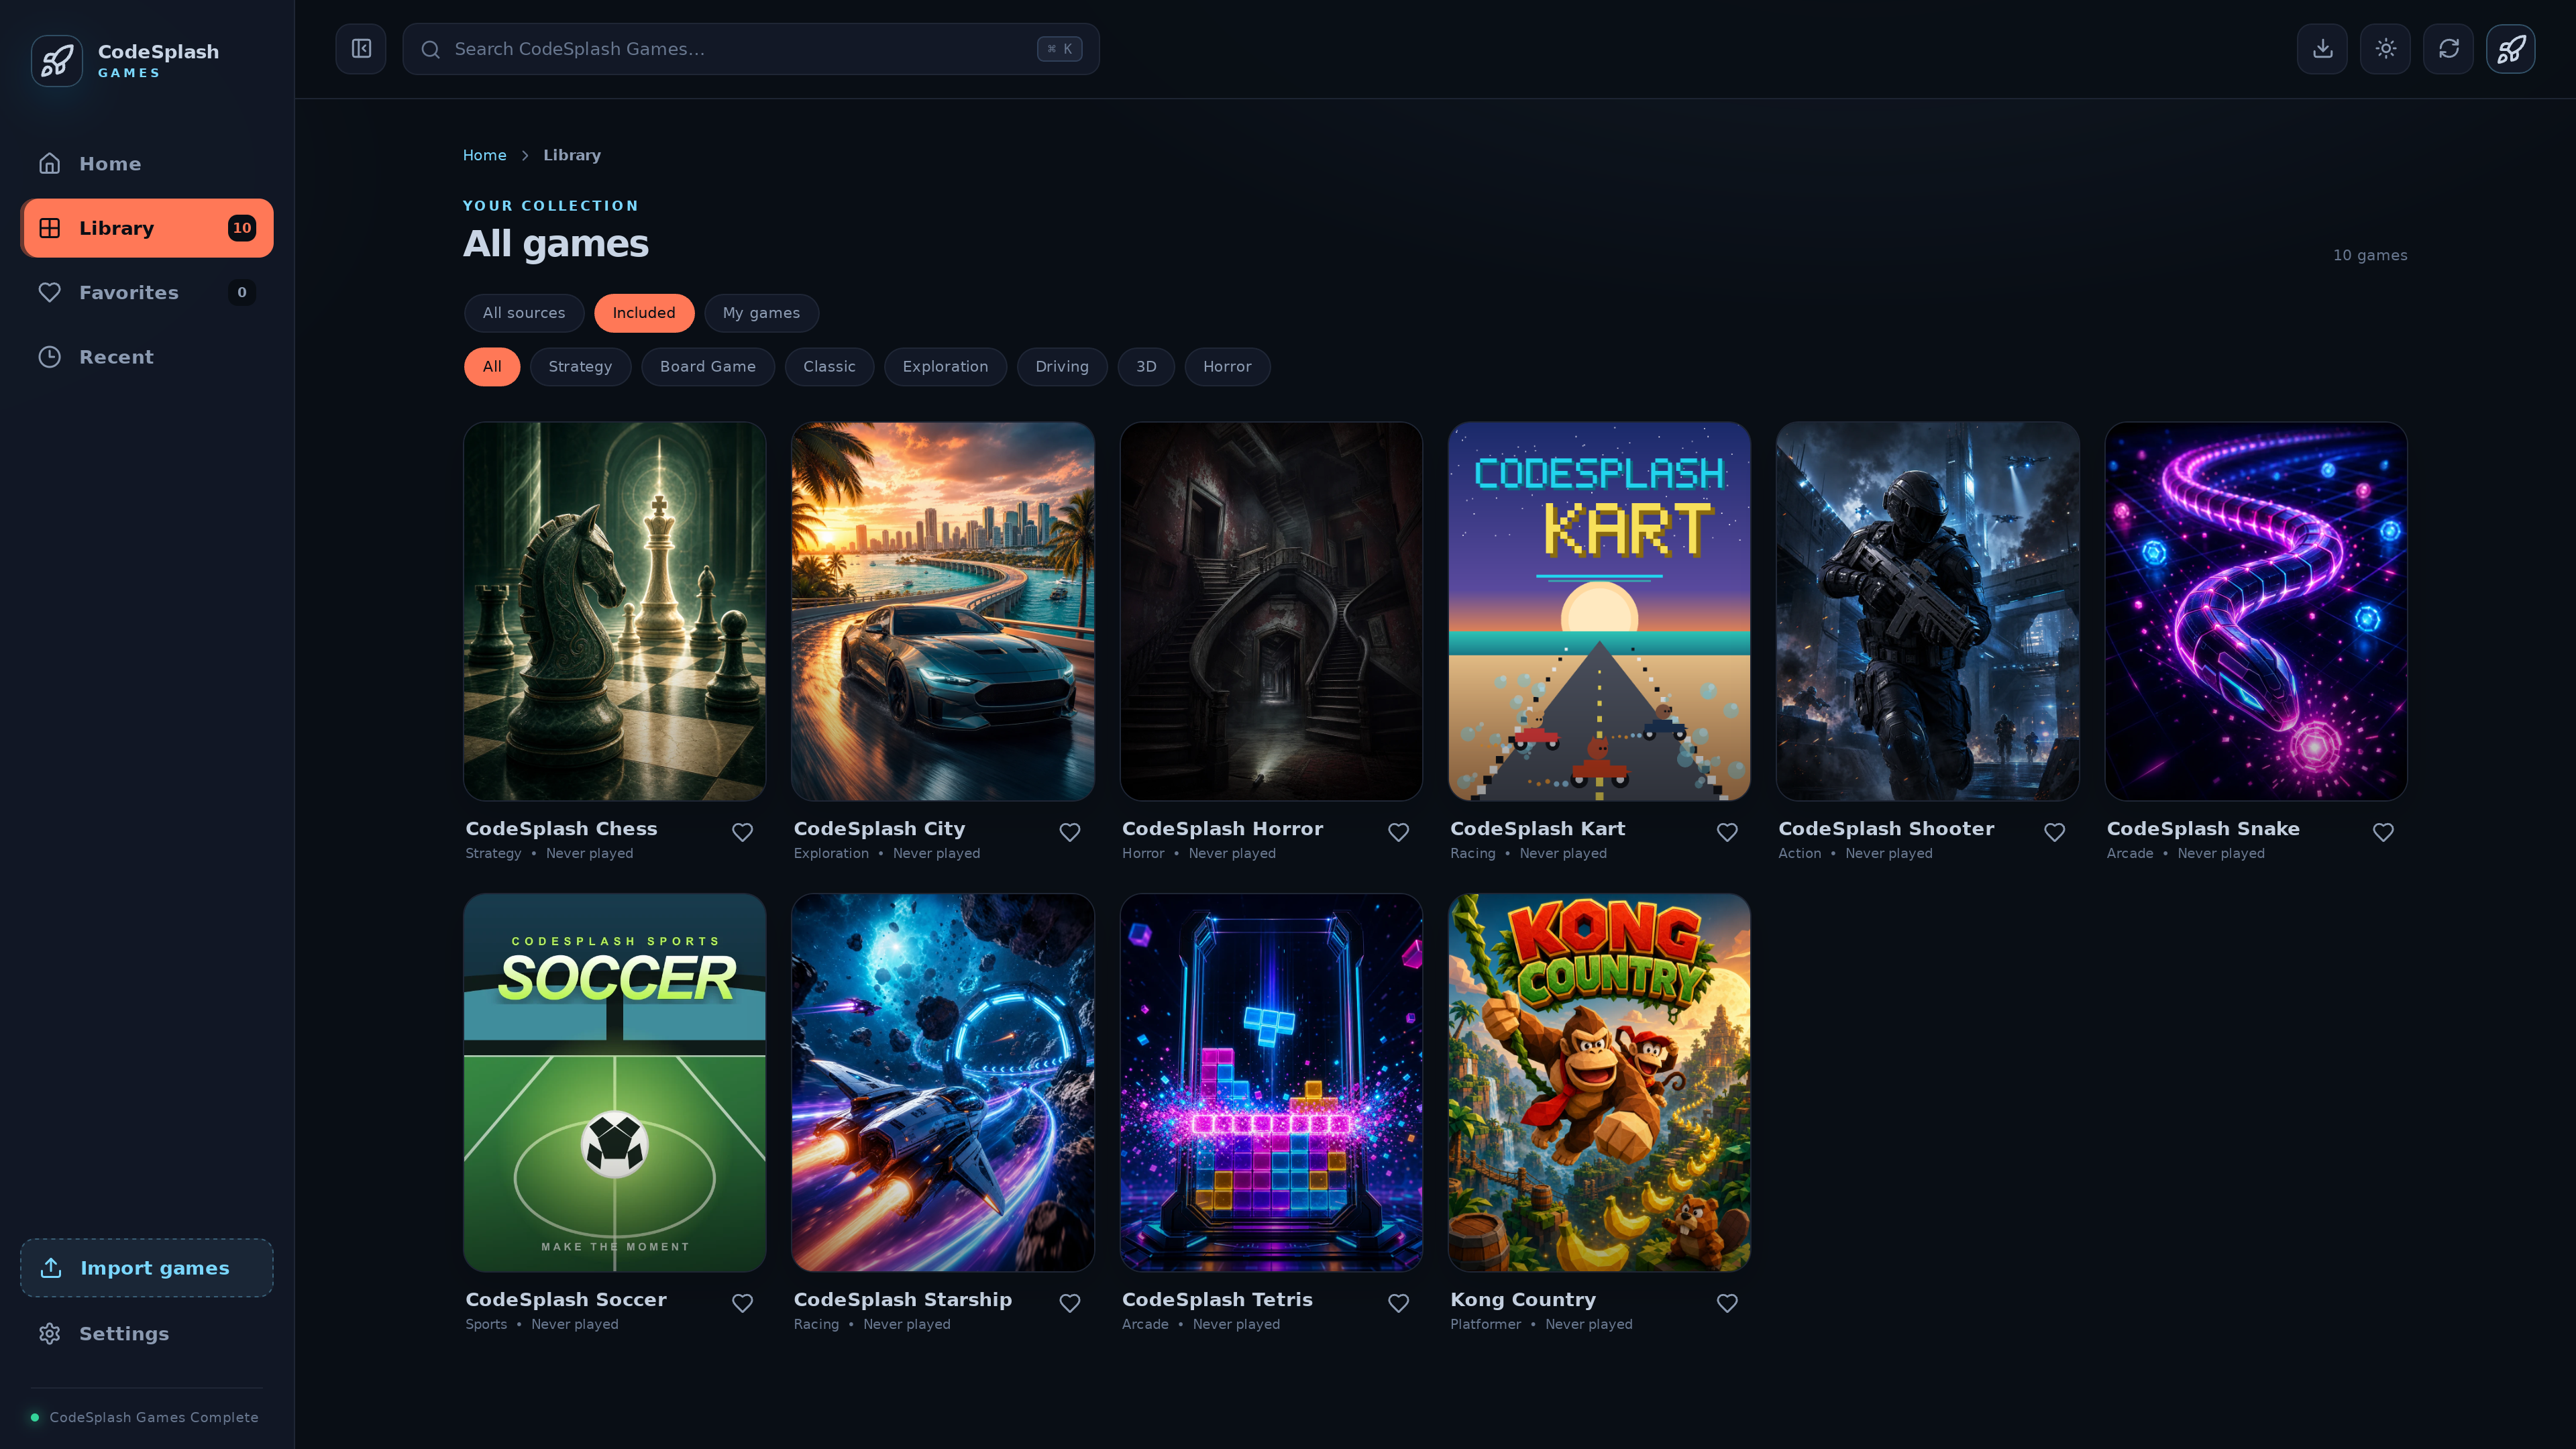Select the All genre chip

click(492, 367)
